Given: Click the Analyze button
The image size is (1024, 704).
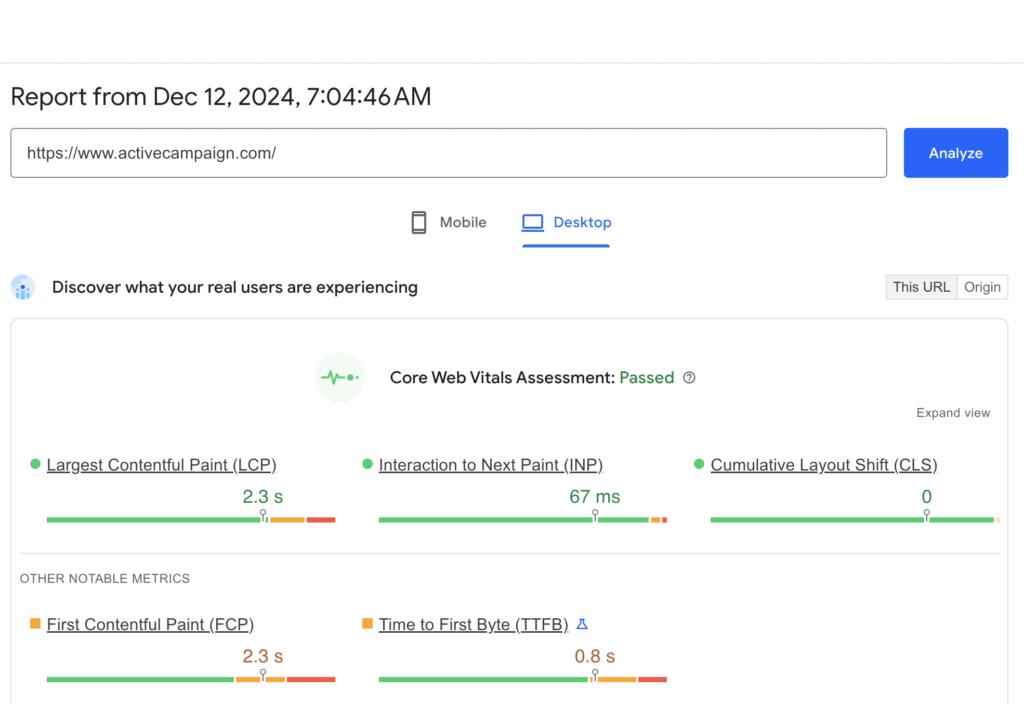Looking at the screenshot, I should (x=955, y=153).
